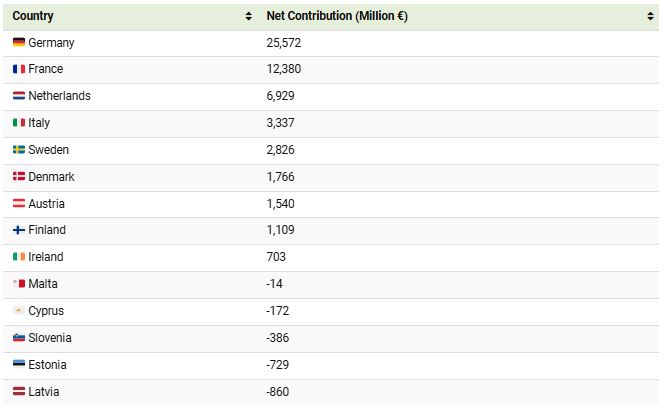Screen dimensions: 664x411
Task: Sort by Net Contribution column arrows
Action: point(650,16)
